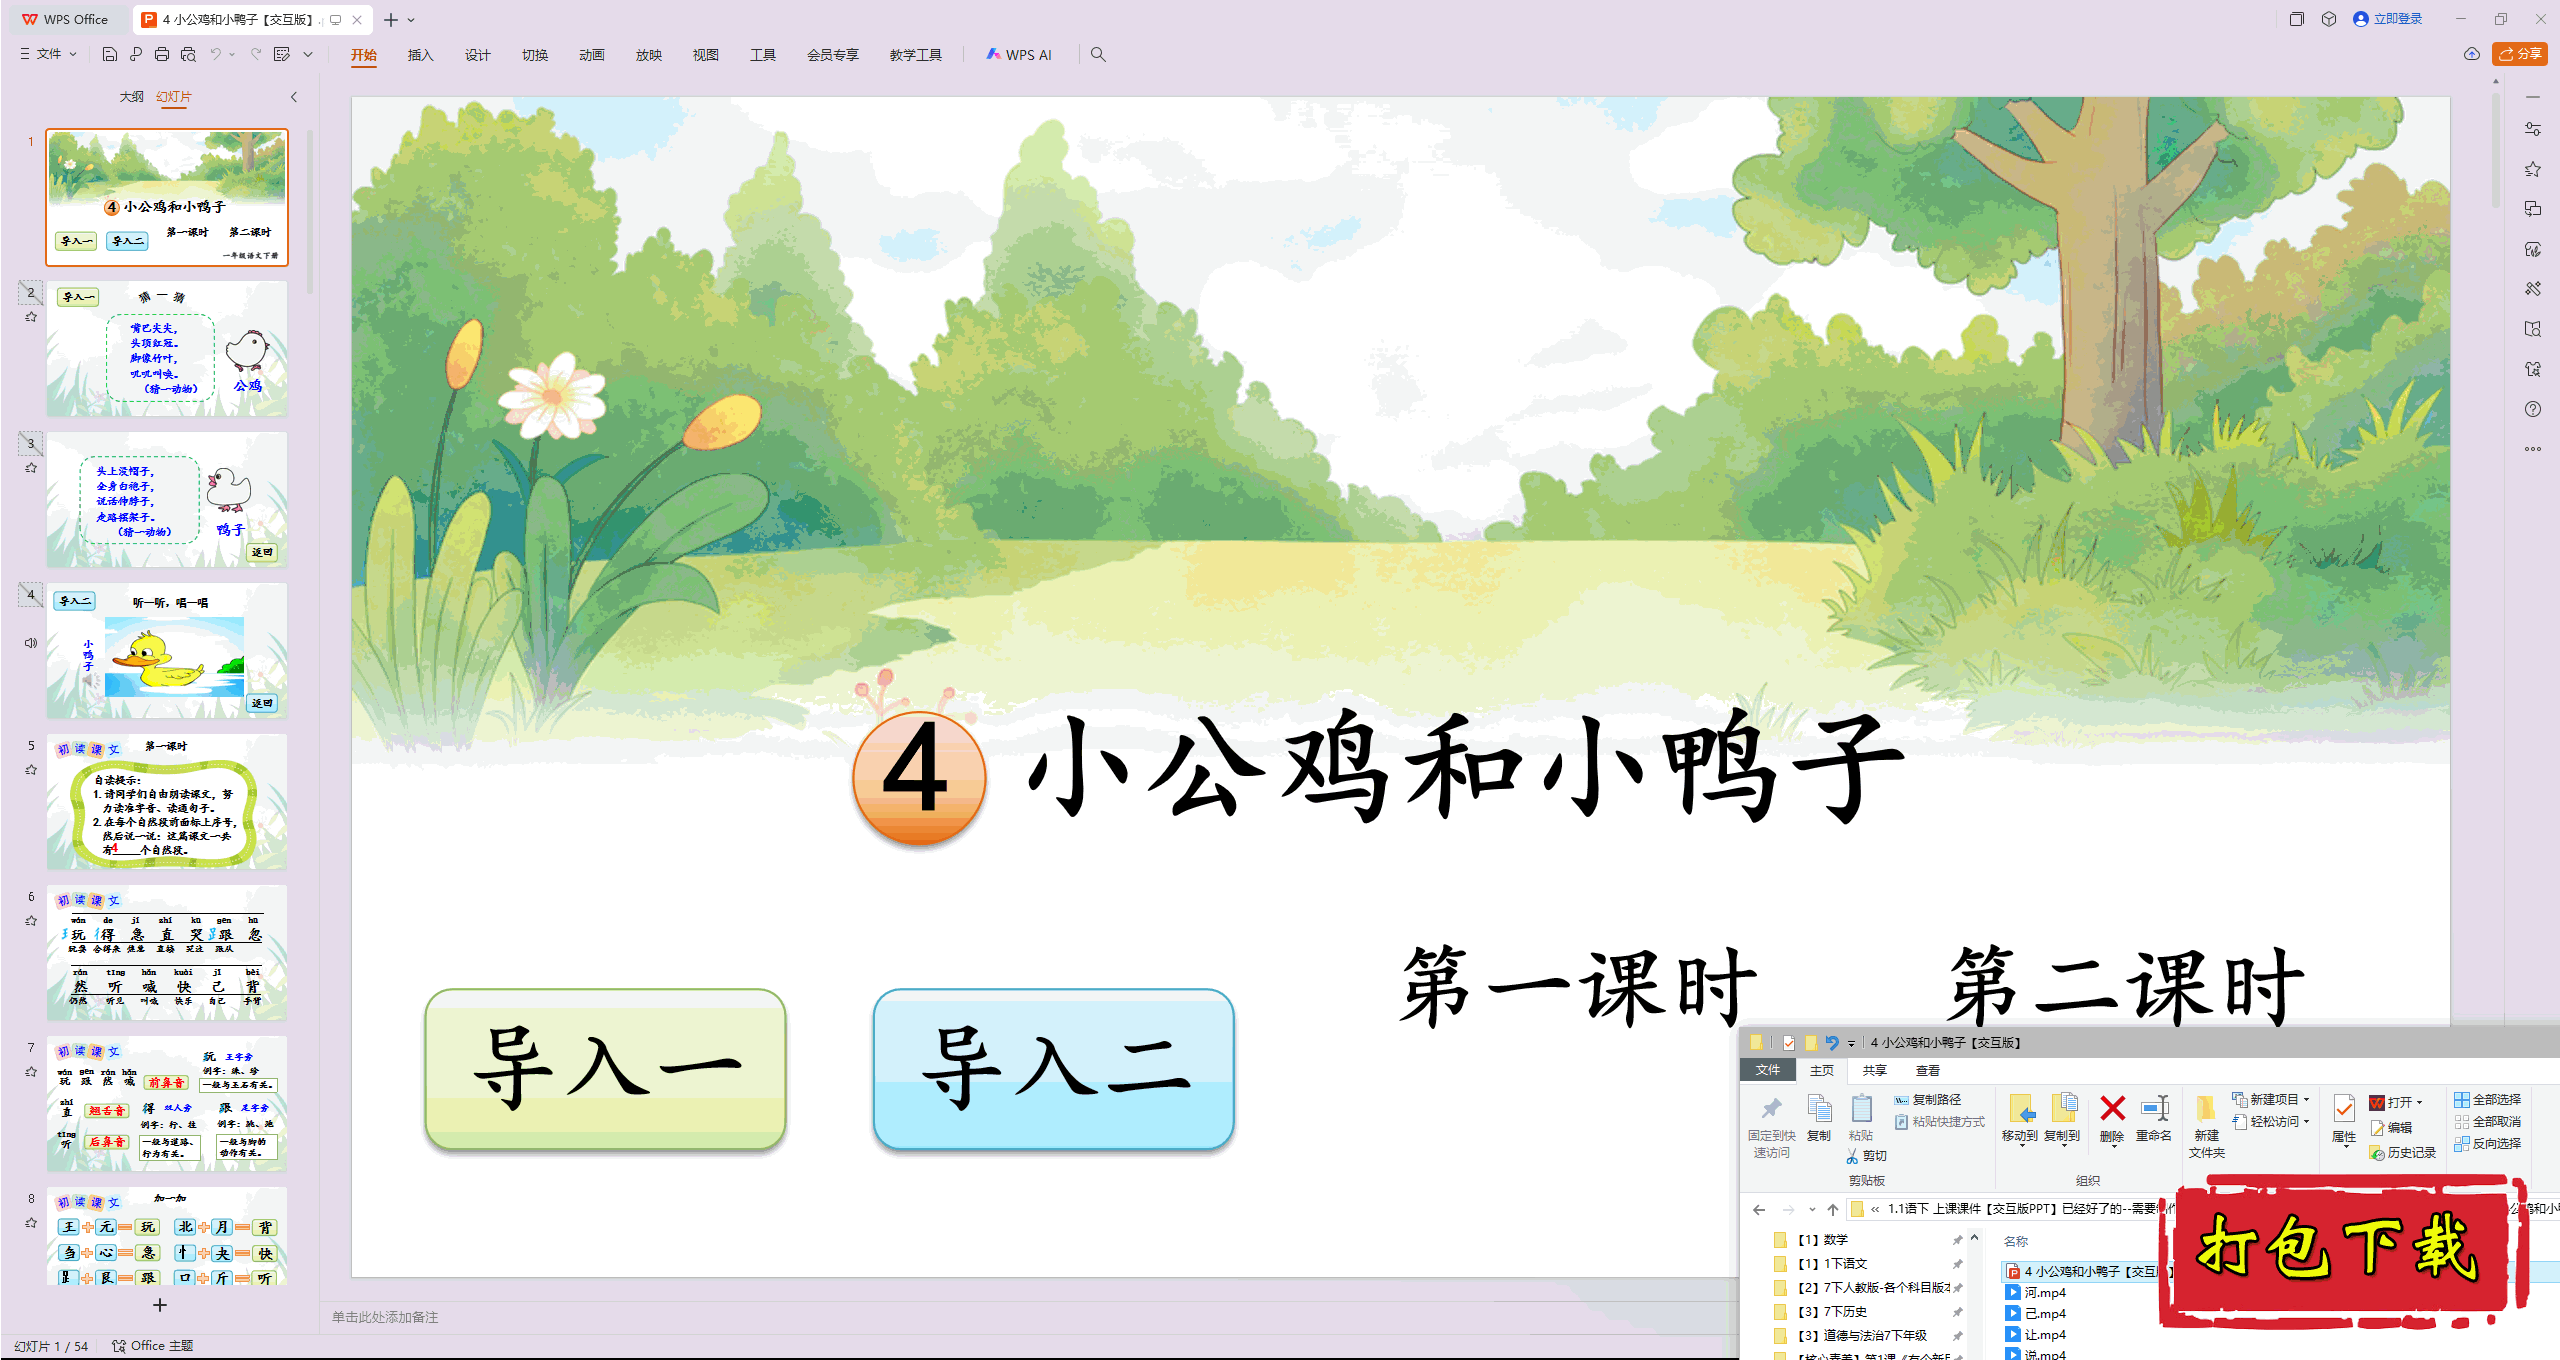Click the audio speaker marker beside slide 4
This screenshot has height=1360, width=2560.
coord(31,643)
